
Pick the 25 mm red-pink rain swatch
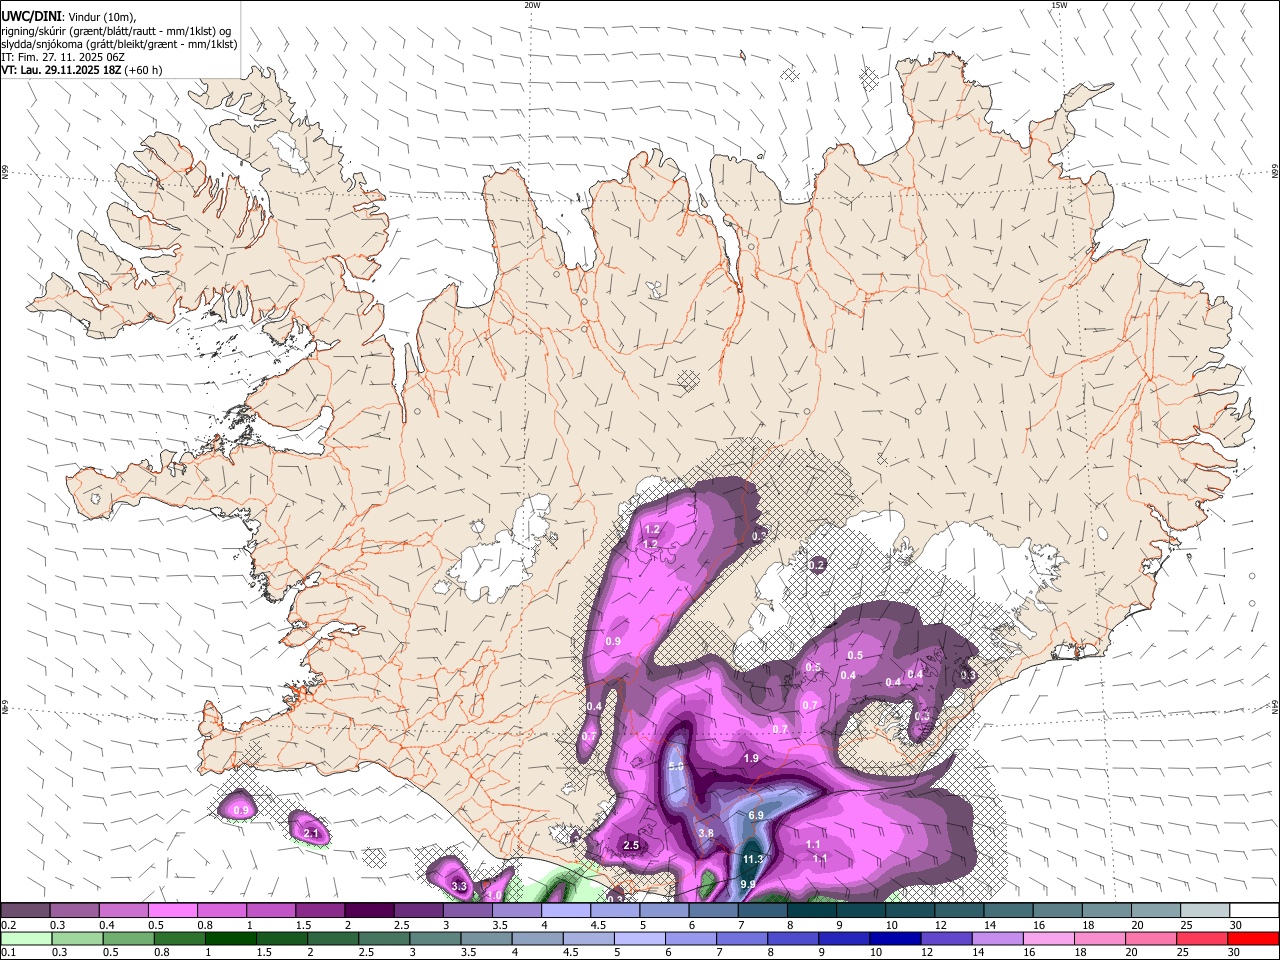(1202, 939)
